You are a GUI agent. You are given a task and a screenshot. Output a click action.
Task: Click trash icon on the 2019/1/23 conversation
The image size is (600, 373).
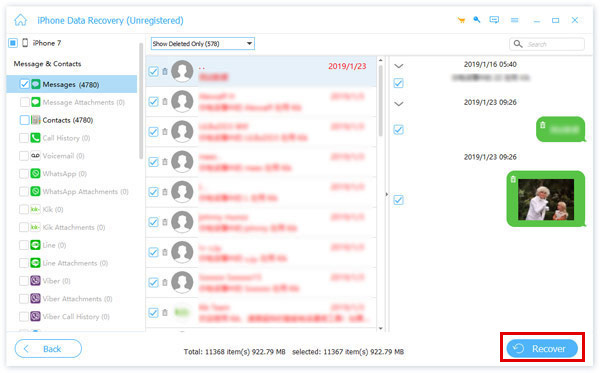pos(165,71)
